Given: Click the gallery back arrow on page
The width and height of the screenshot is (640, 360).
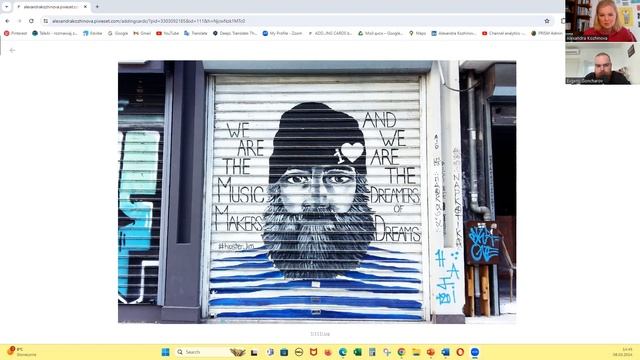Looking at the screenshot, I should coord(12,50).
